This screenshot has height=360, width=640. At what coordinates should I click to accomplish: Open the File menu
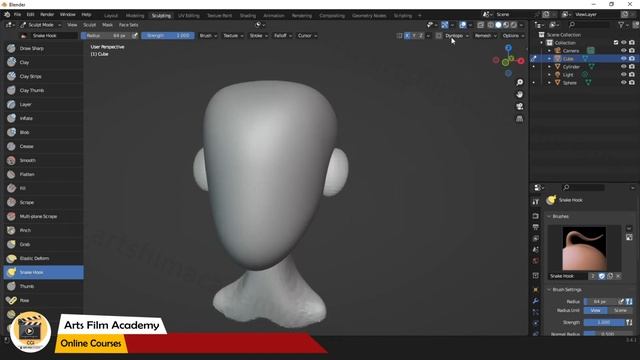17,15
